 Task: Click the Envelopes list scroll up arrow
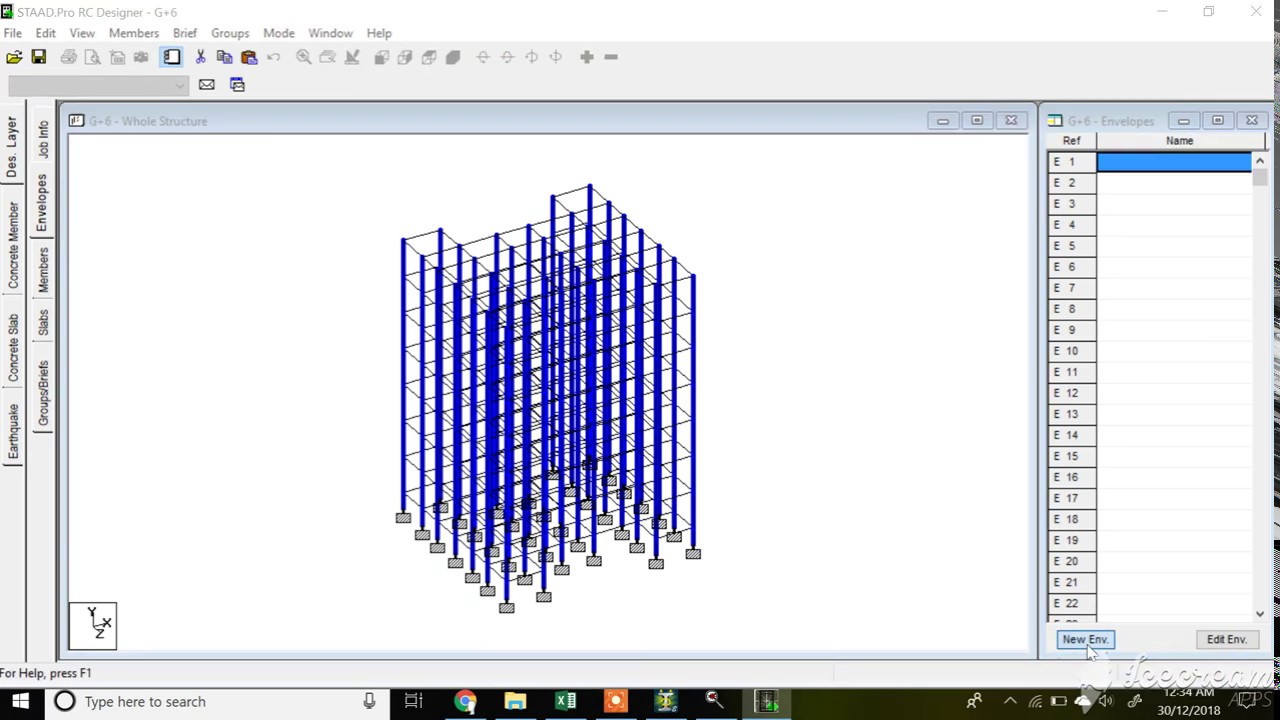1260,161
